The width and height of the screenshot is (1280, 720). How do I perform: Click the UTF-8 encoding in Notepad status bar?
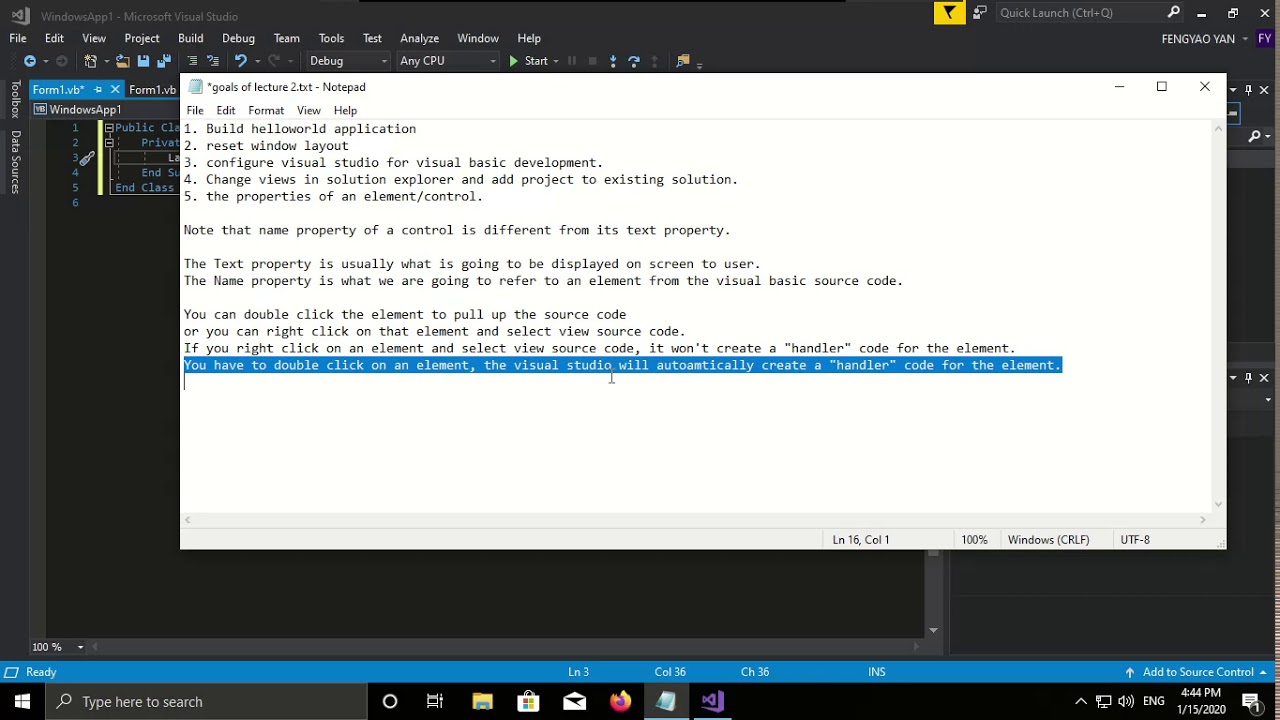click(1135, 539)
